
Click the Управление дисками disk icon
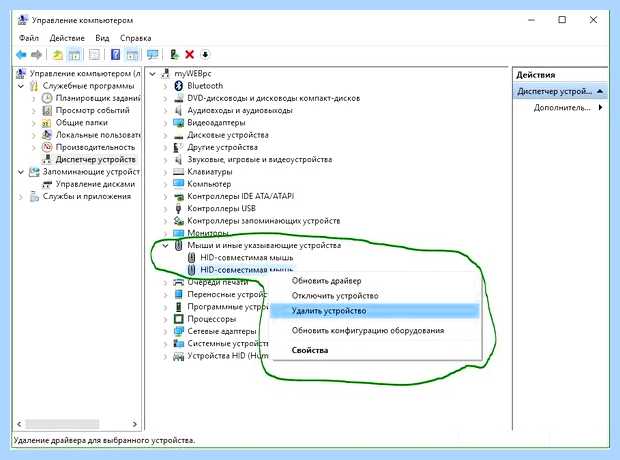[x=47, y=184]
